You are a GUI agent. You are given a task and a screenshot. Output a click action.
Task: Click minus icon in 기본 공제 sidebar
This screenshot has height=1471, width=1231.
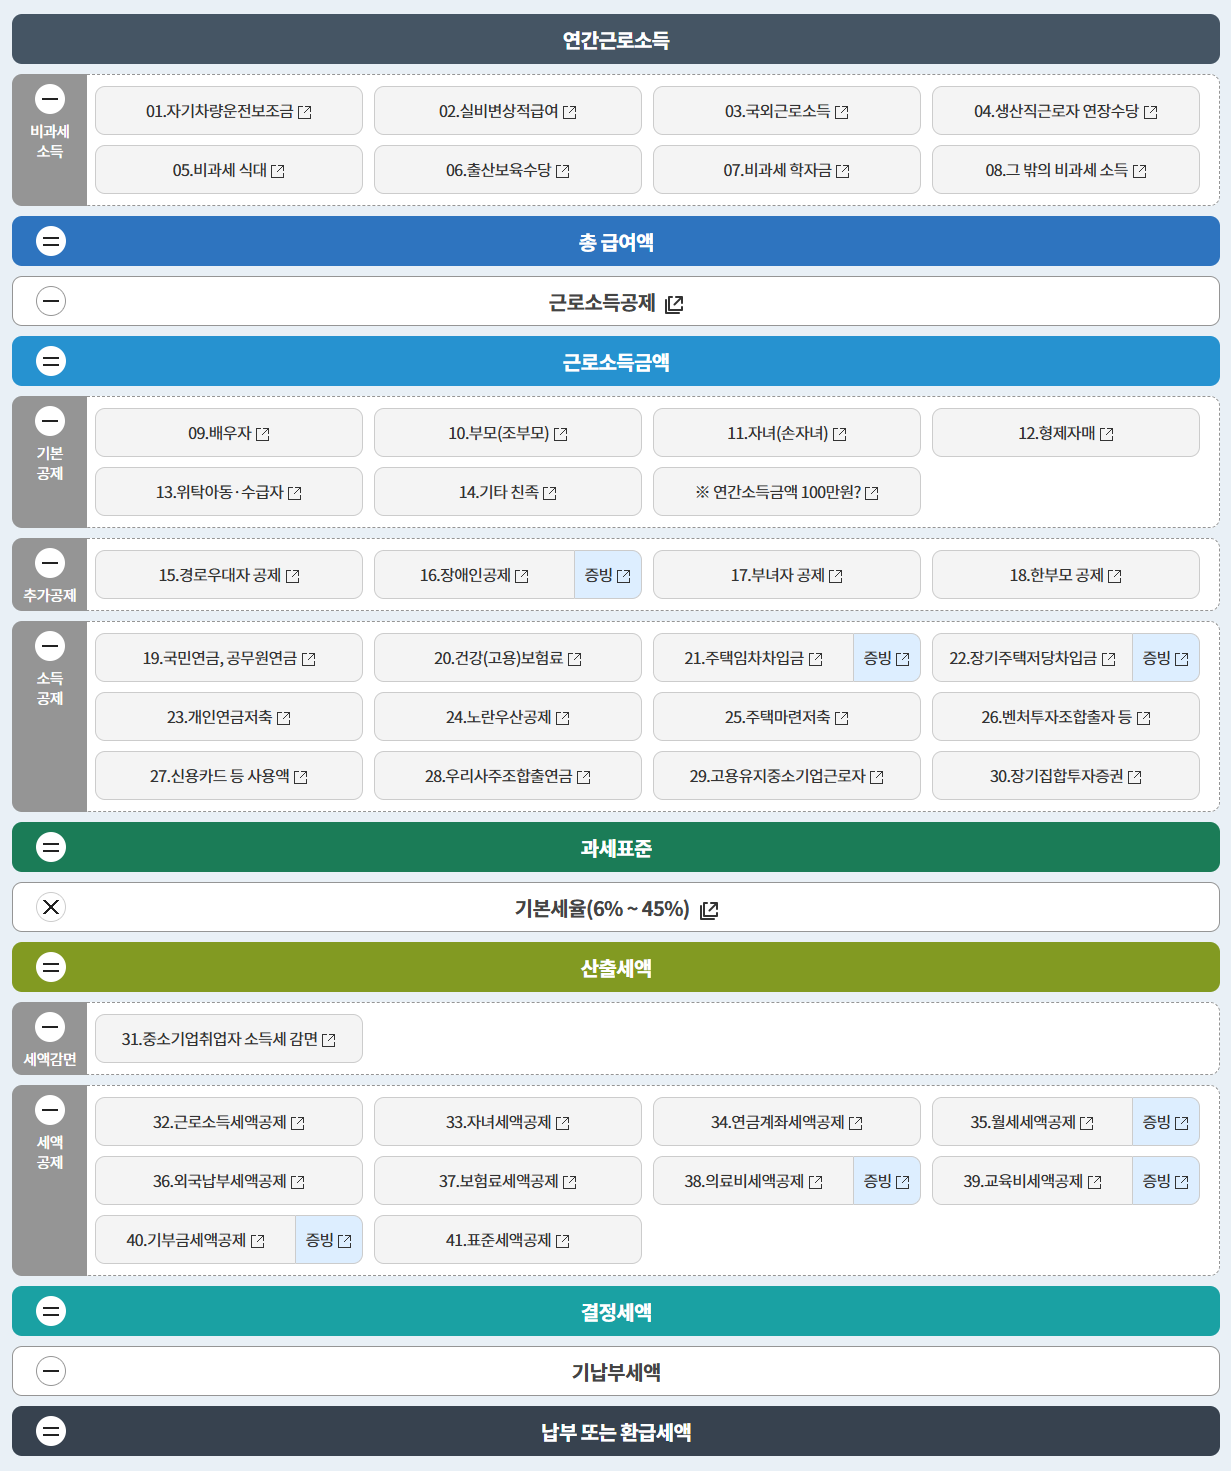(50, 421)
